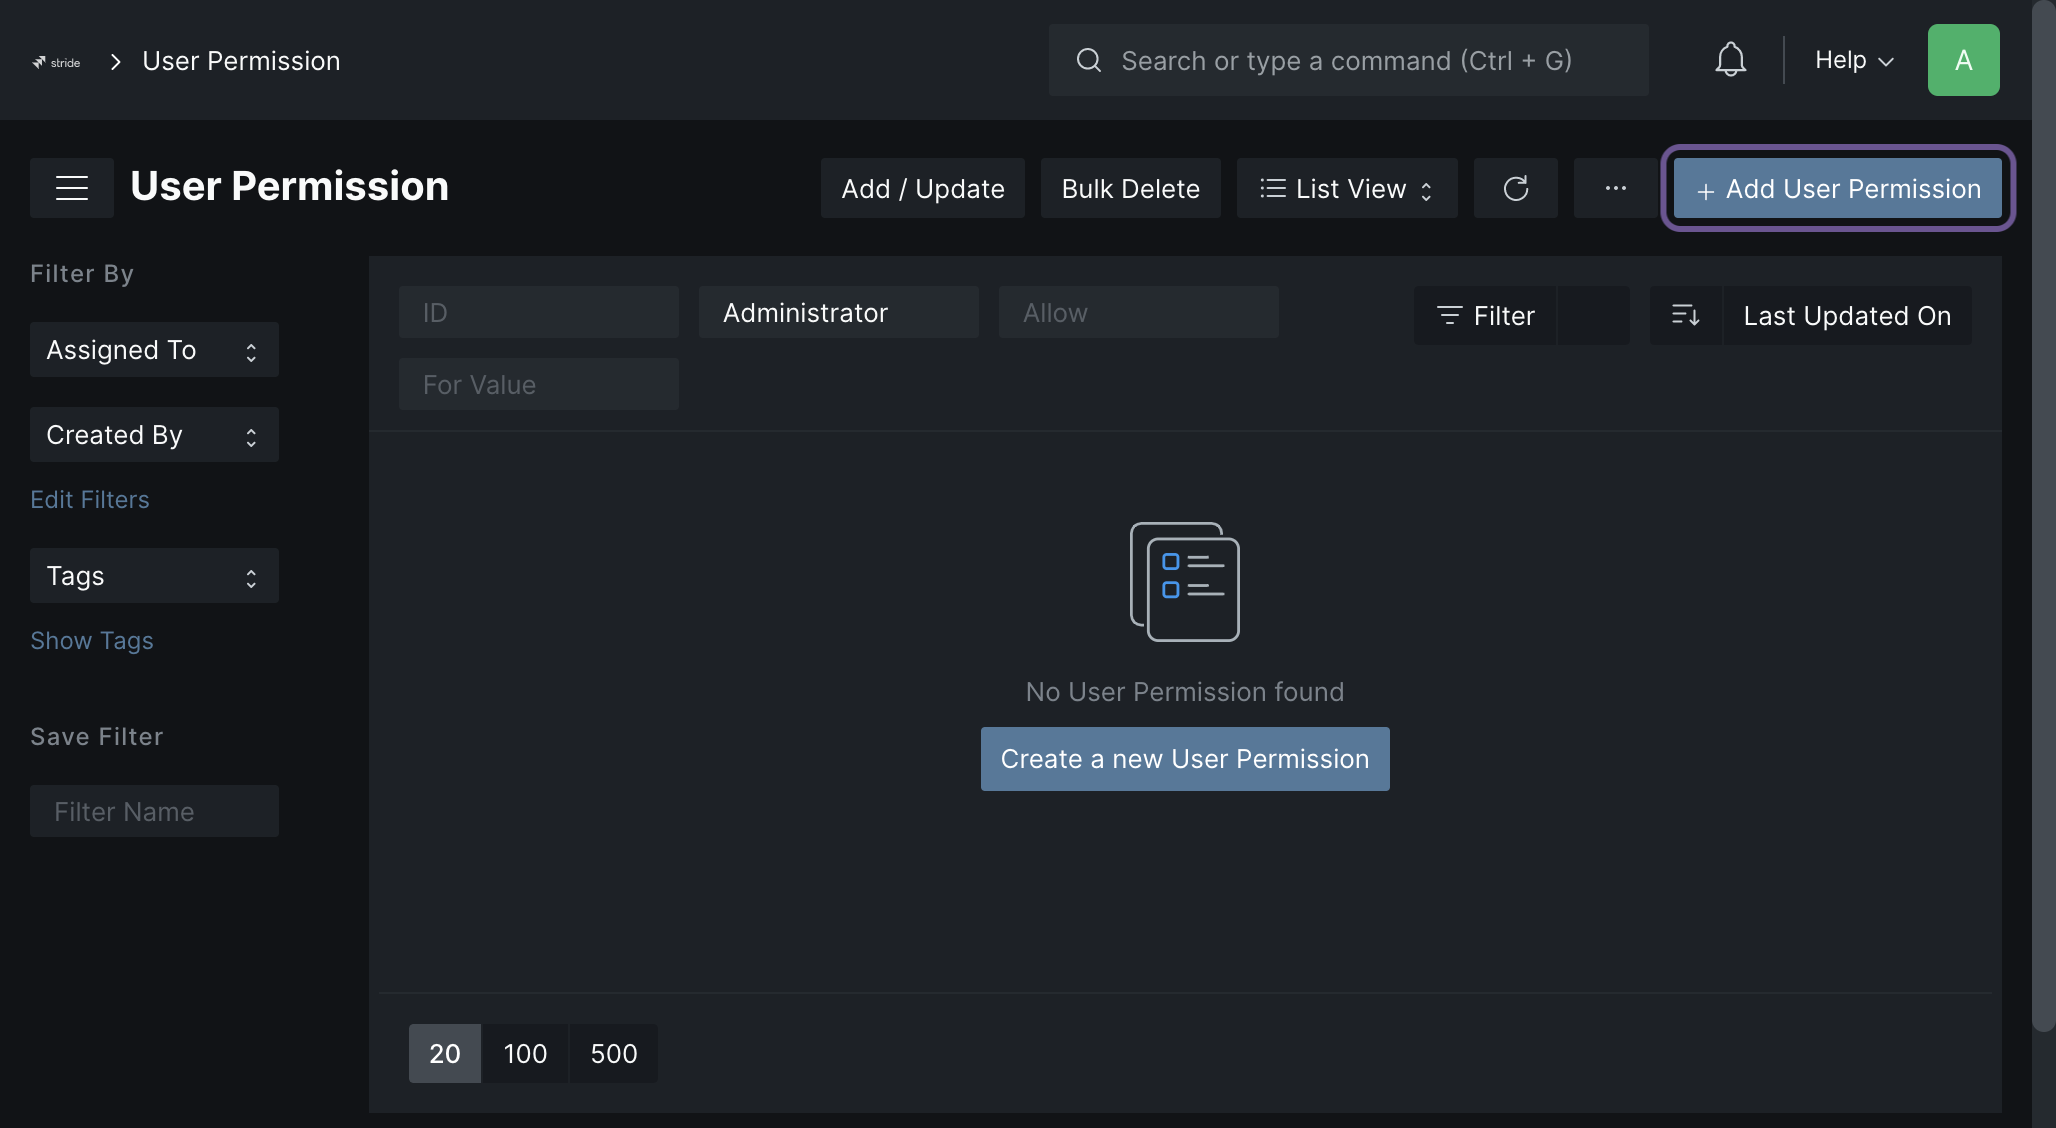Screen dimensions: 2056x1128
Task: Expand the Created By filter
Action: 154,435
